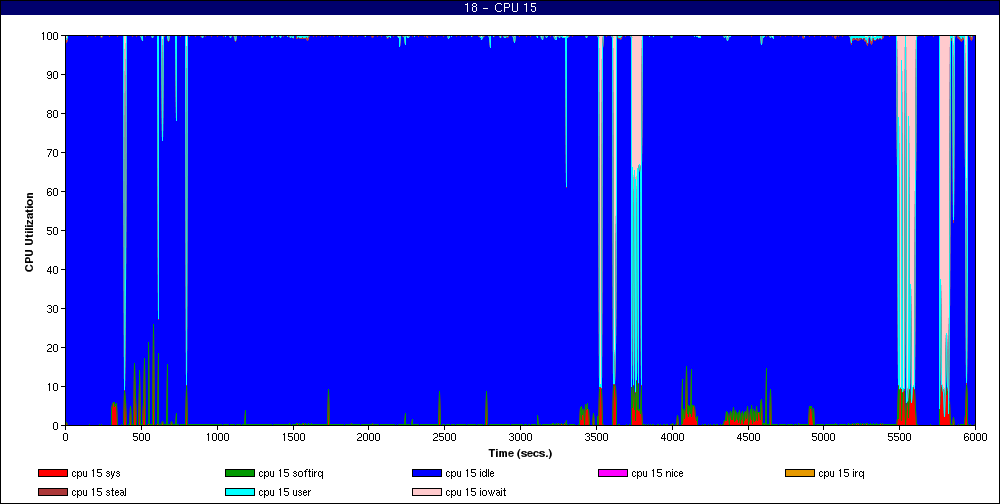
Task: Click the 3000 tick on time axis
Action: pyautogui.click(x=520, y=437)
